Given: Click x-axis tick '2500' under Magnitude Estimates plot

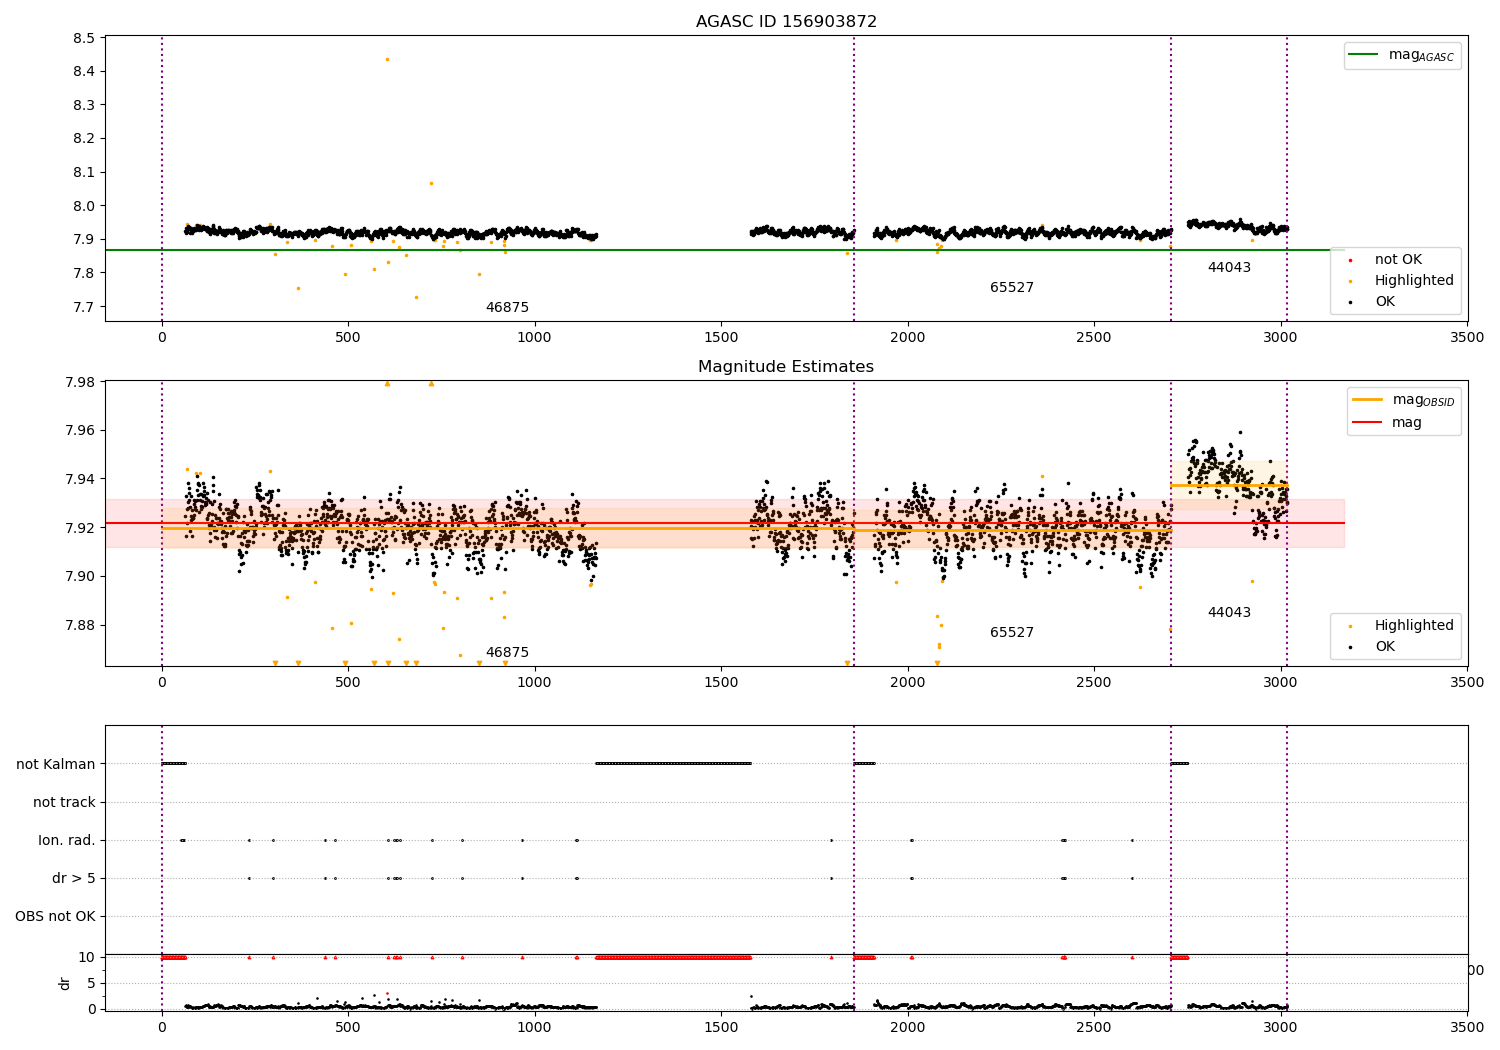Looking at the screenshot, I should coord(1094,683).
